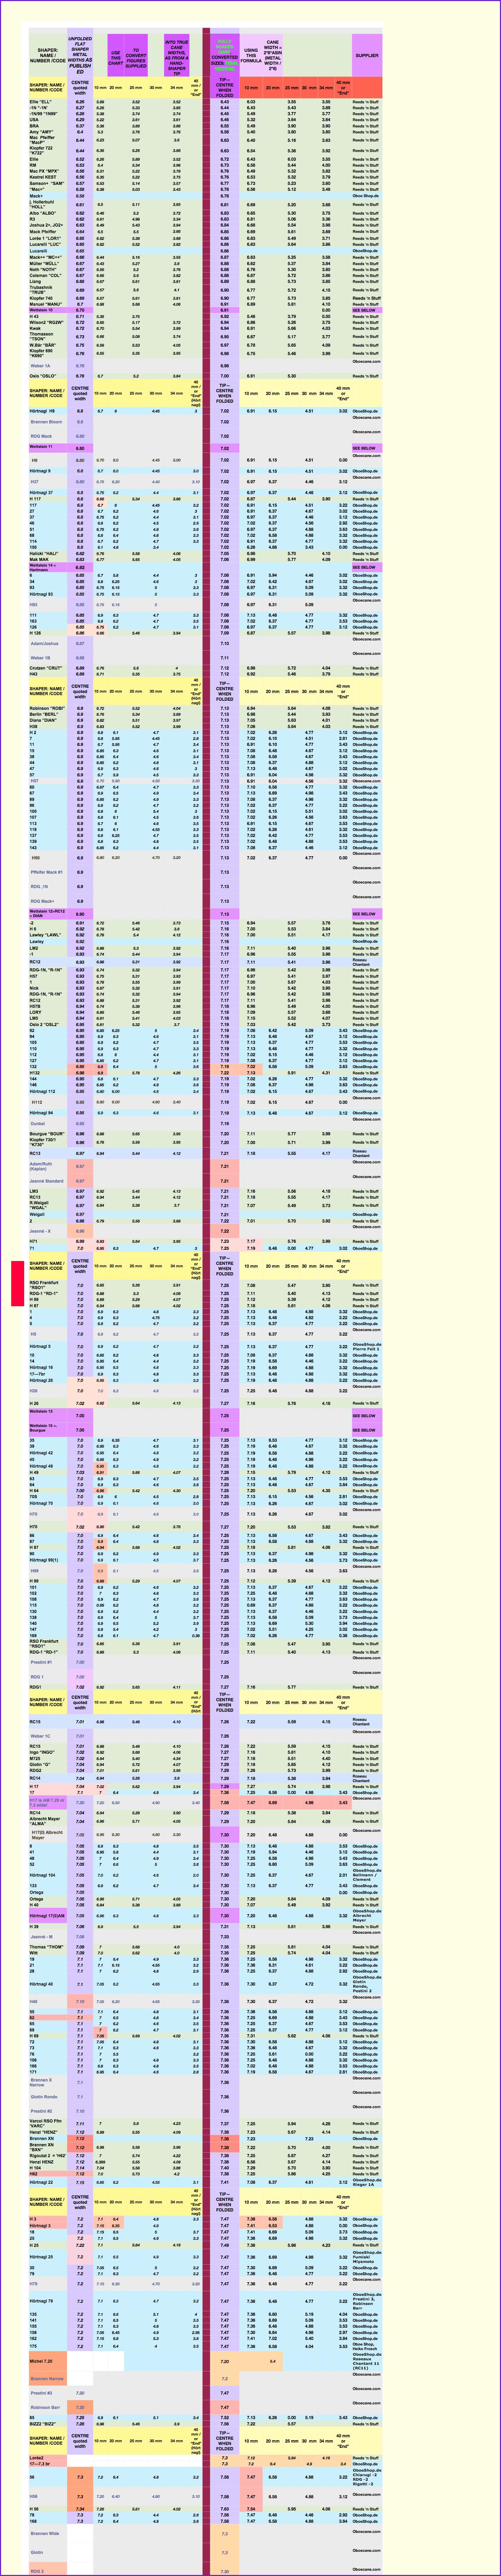Click the purple "Weitstein 11" row label
501x2576 pixels.
click(x=41, y=447)
